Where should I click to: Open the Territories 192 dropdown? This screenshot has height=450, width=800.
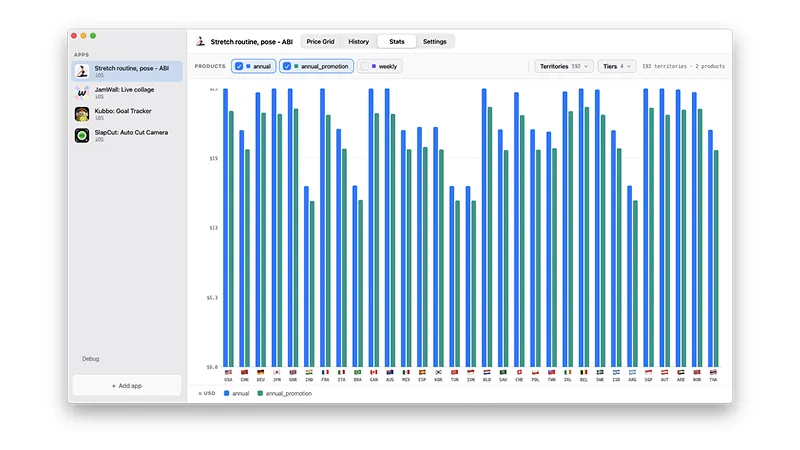coord(564,66)
